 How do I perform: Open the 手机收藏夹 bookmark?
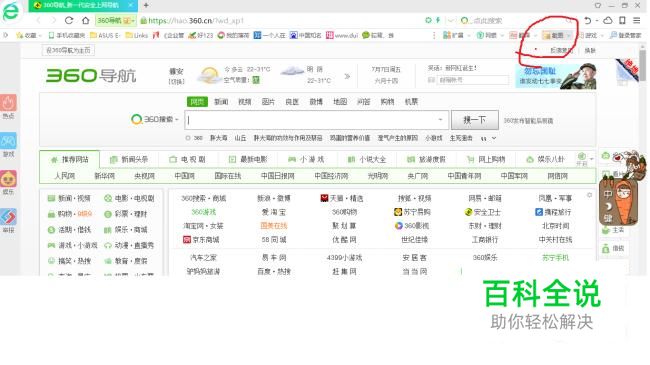tap(67, 35)
